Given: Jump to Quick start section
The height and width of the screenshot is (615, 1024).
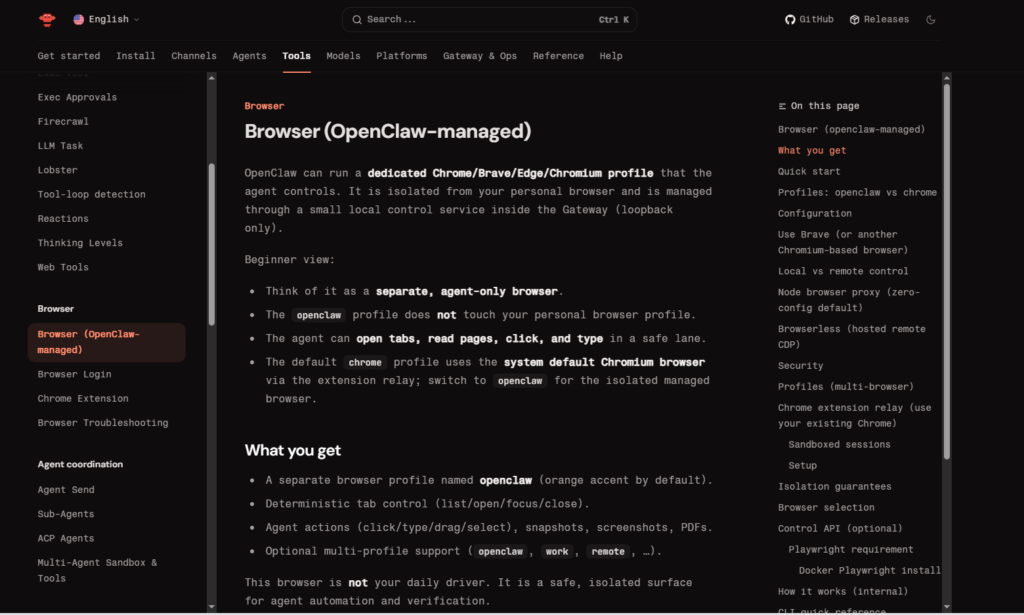Looking at the screenshot, I should (x=809, y=171).
